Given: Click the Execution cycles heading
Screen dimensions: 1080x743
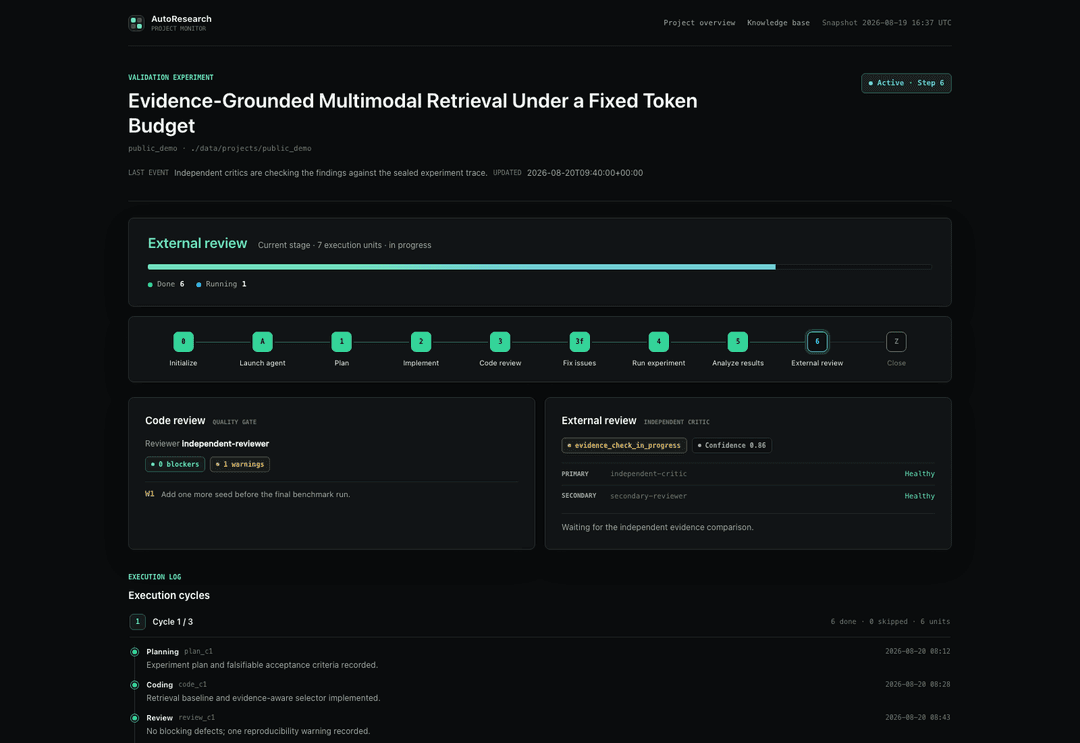Looking at the screenshot, I should click(x=169, y=596).
